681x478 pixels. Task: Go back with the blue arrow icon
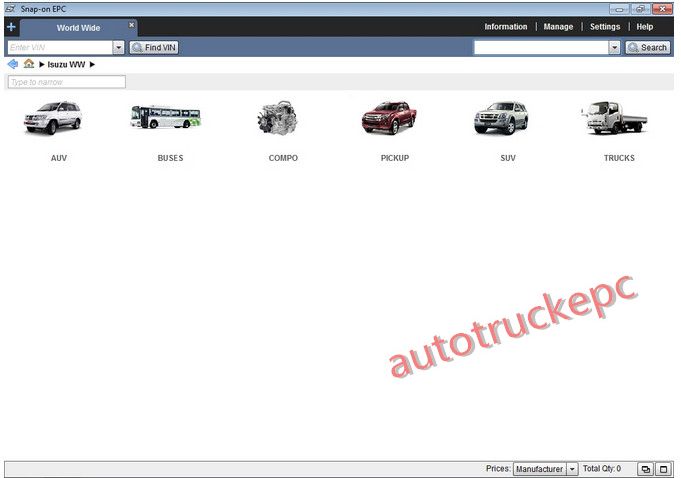click(x=13, y=64)
